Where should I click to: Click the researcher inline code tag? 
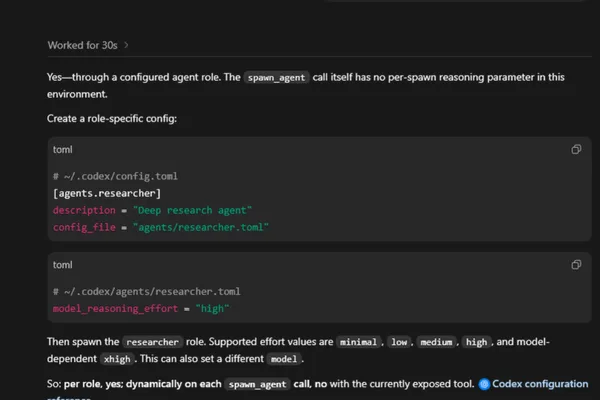(x=152, y=342)
